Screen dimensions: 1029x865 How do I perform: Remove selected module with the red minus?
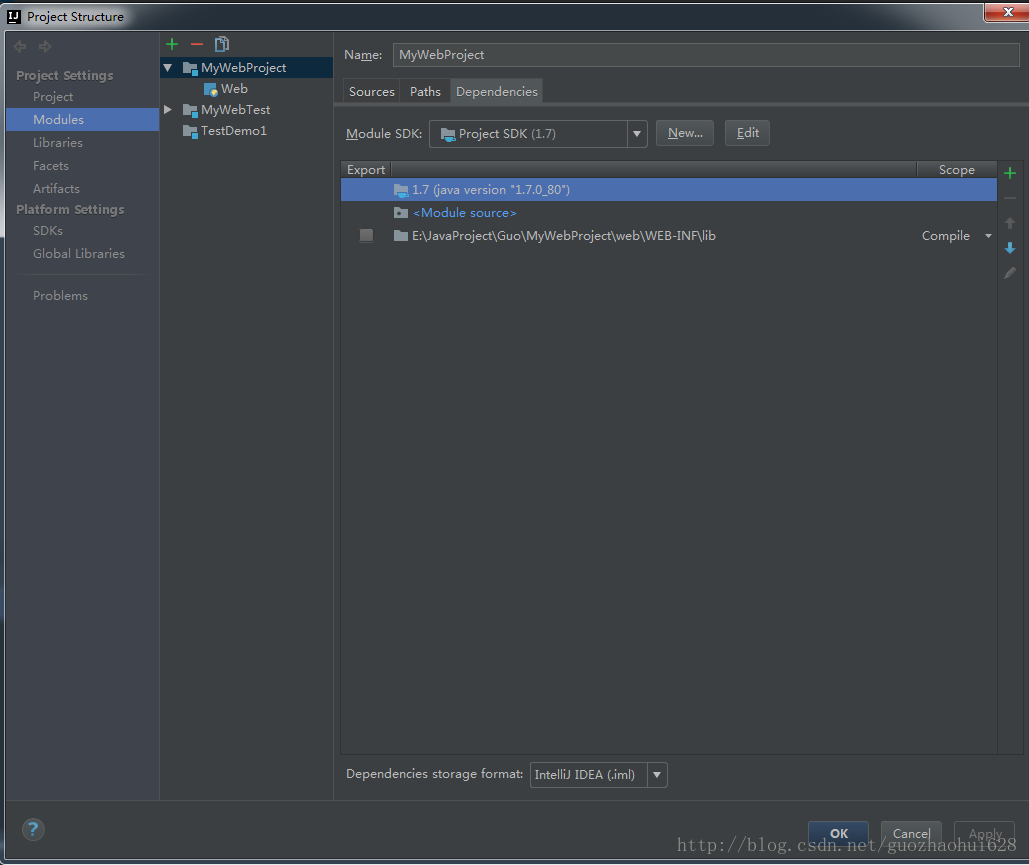[x=197, y=44]
